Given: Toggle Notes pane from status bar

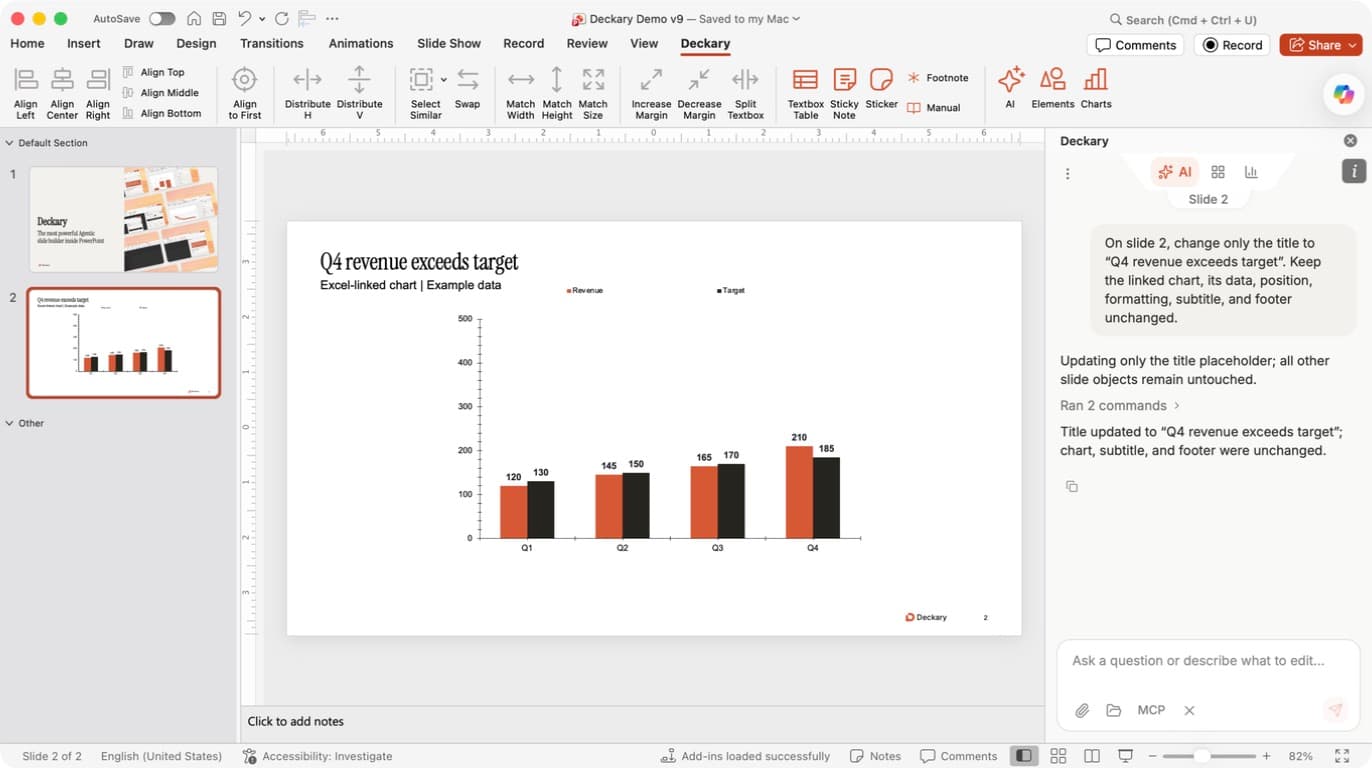Looking at the screenshot, I should tap(875, 756).
